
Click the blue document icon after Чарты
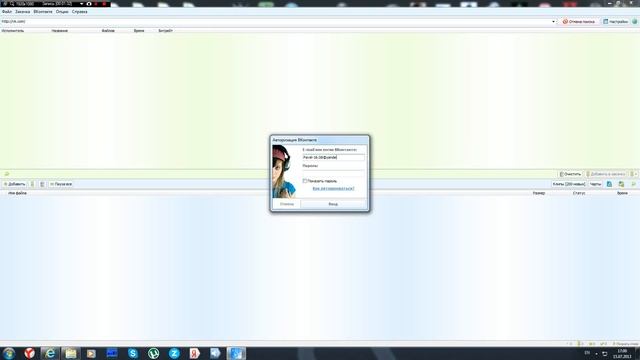pos(609,184)
